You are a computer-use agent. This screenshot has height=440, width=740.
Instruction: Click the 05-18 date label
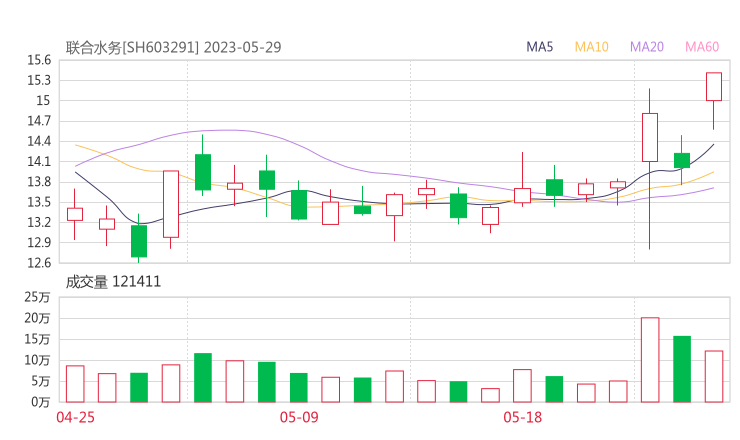point(522,417)
